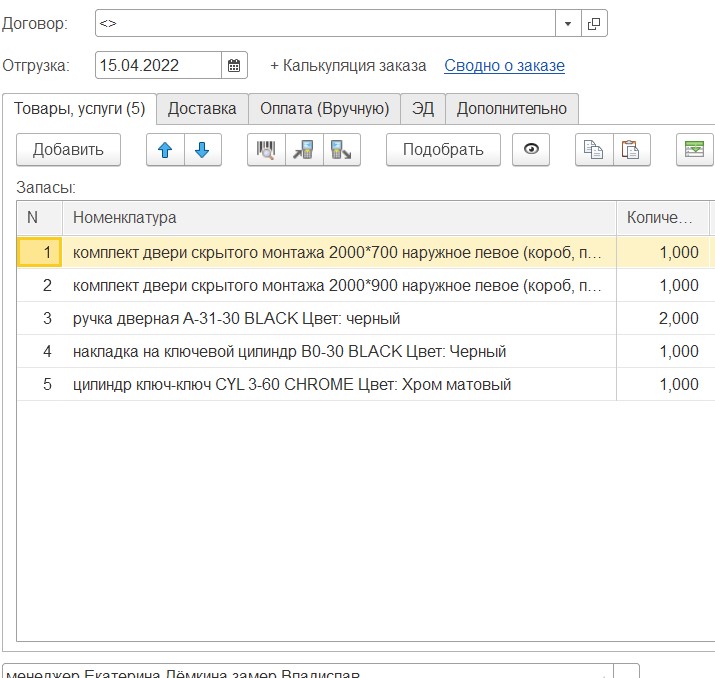Click the green table settings icon
Screen dimensions: 715x678
(x=694, y=150)
